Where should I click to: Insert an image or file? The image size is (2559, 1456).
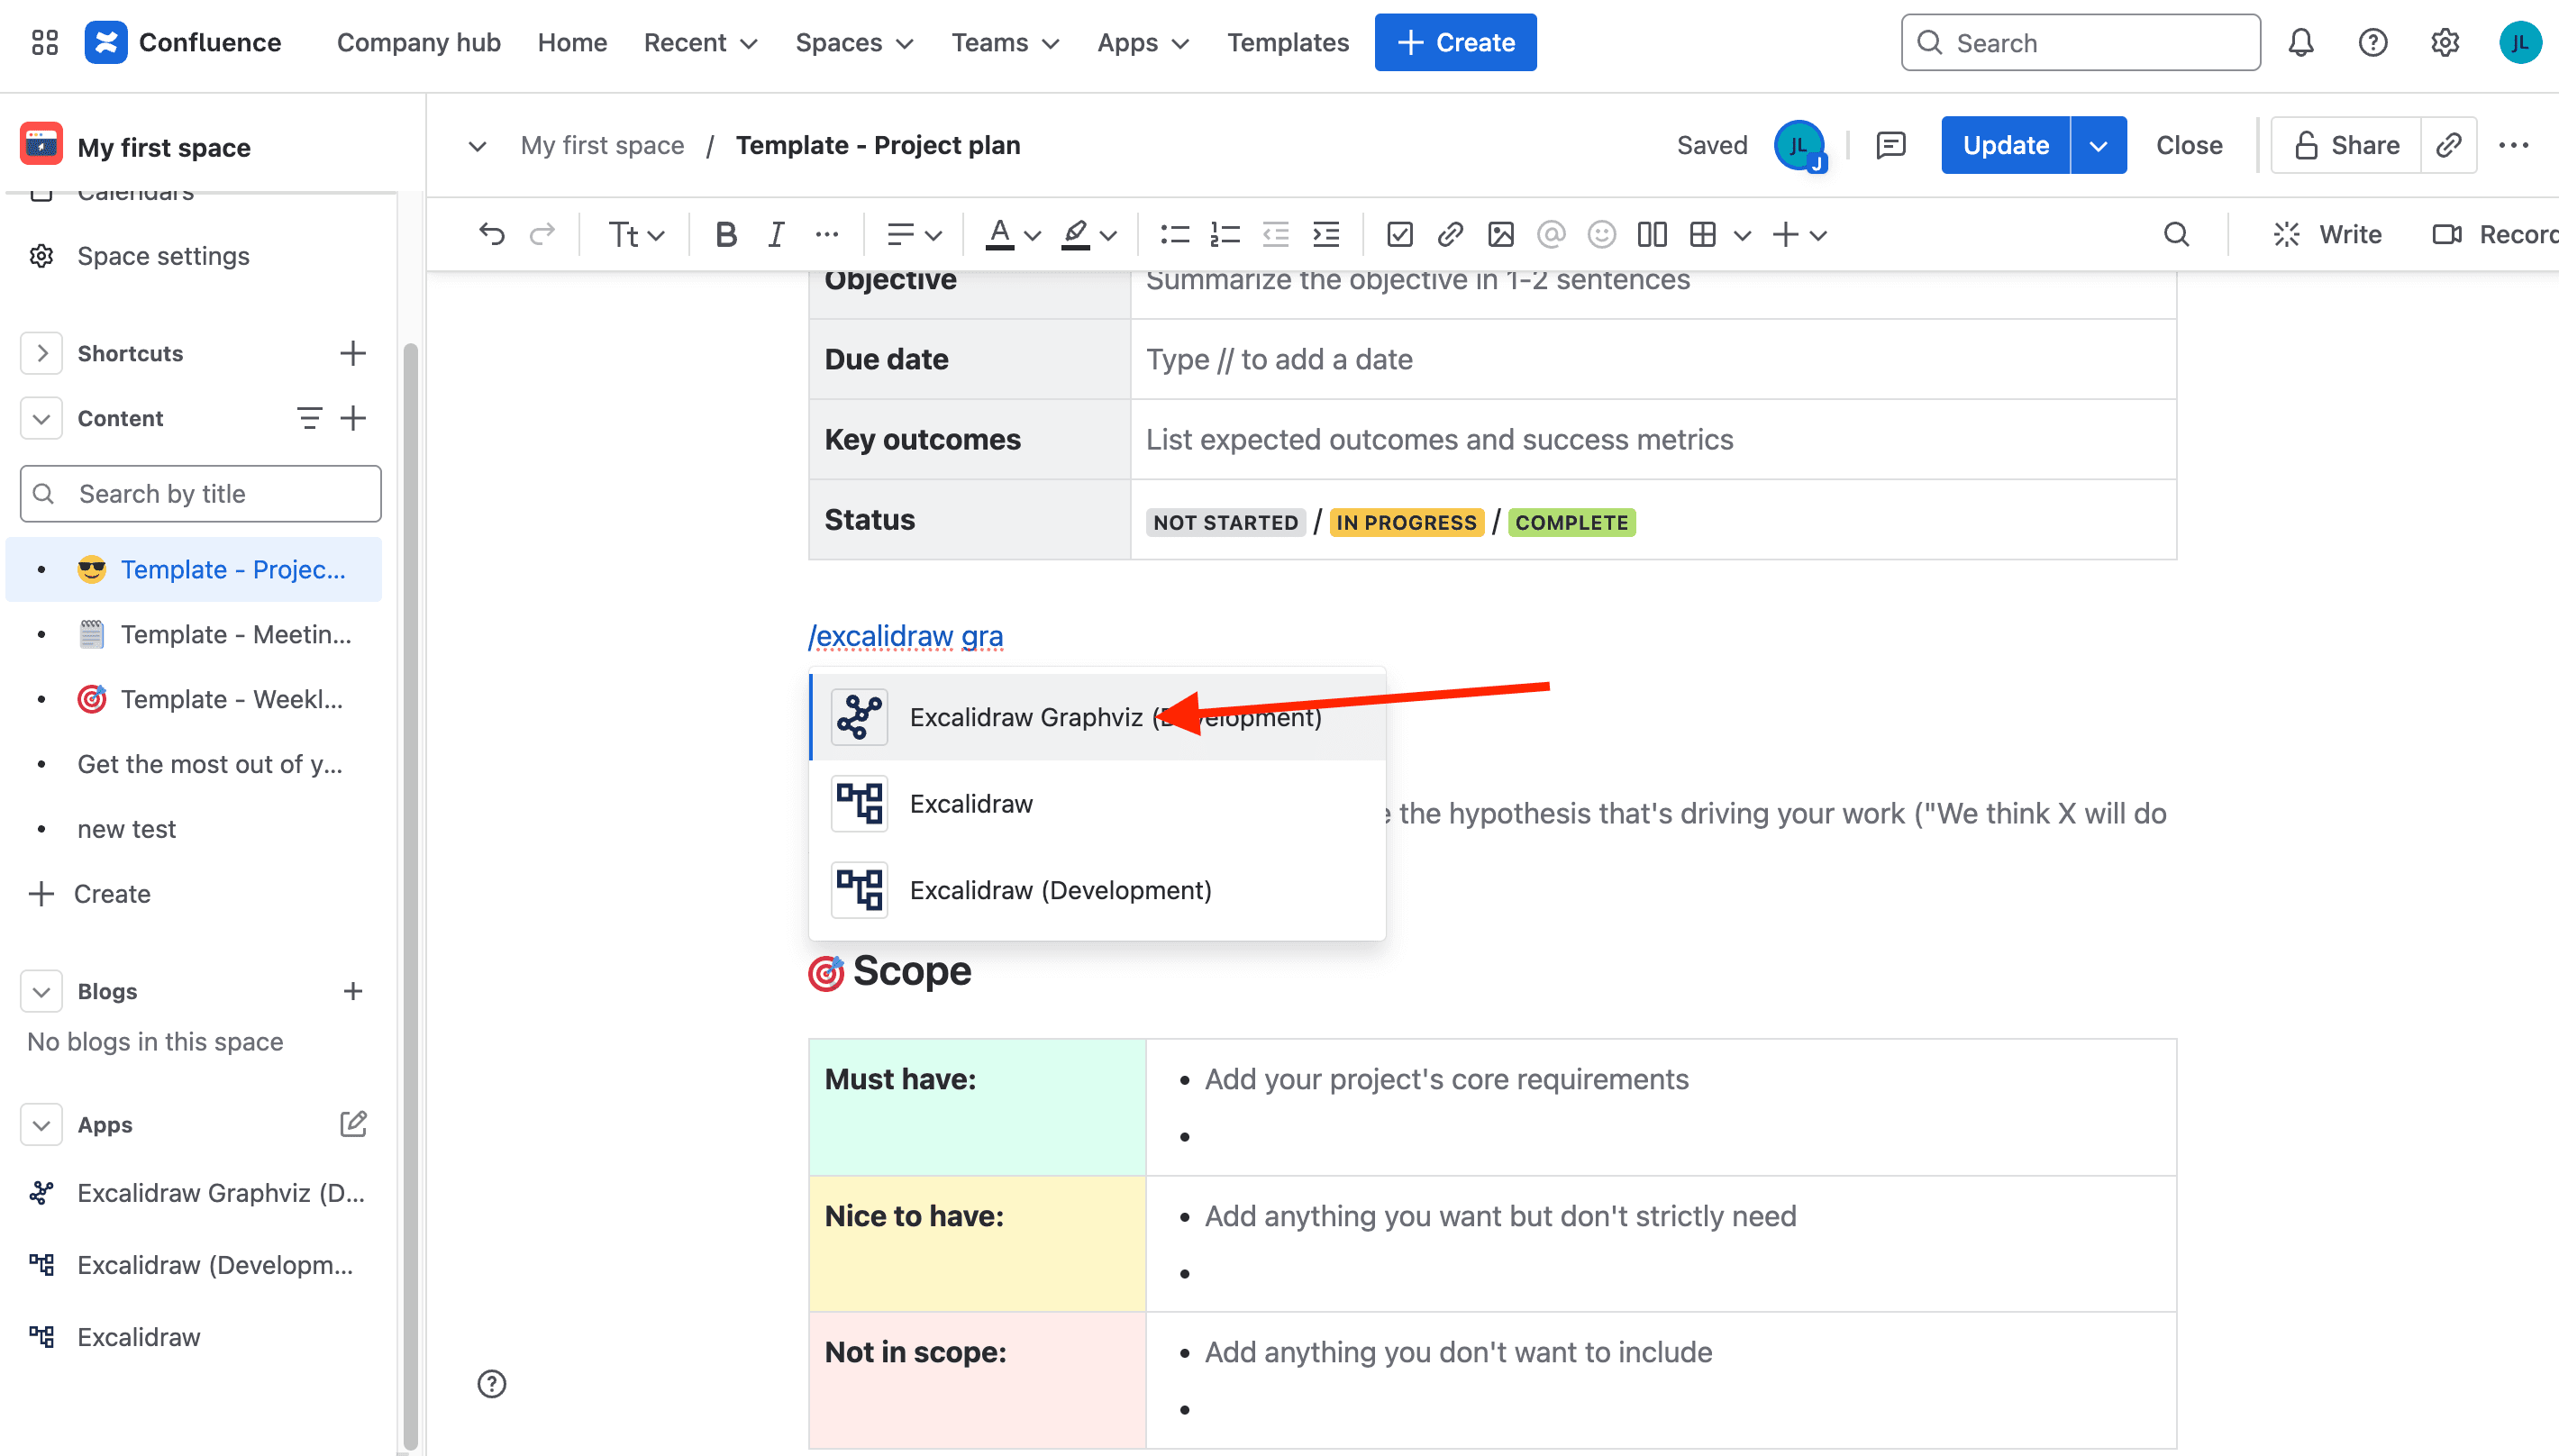tap(1500, 234)
